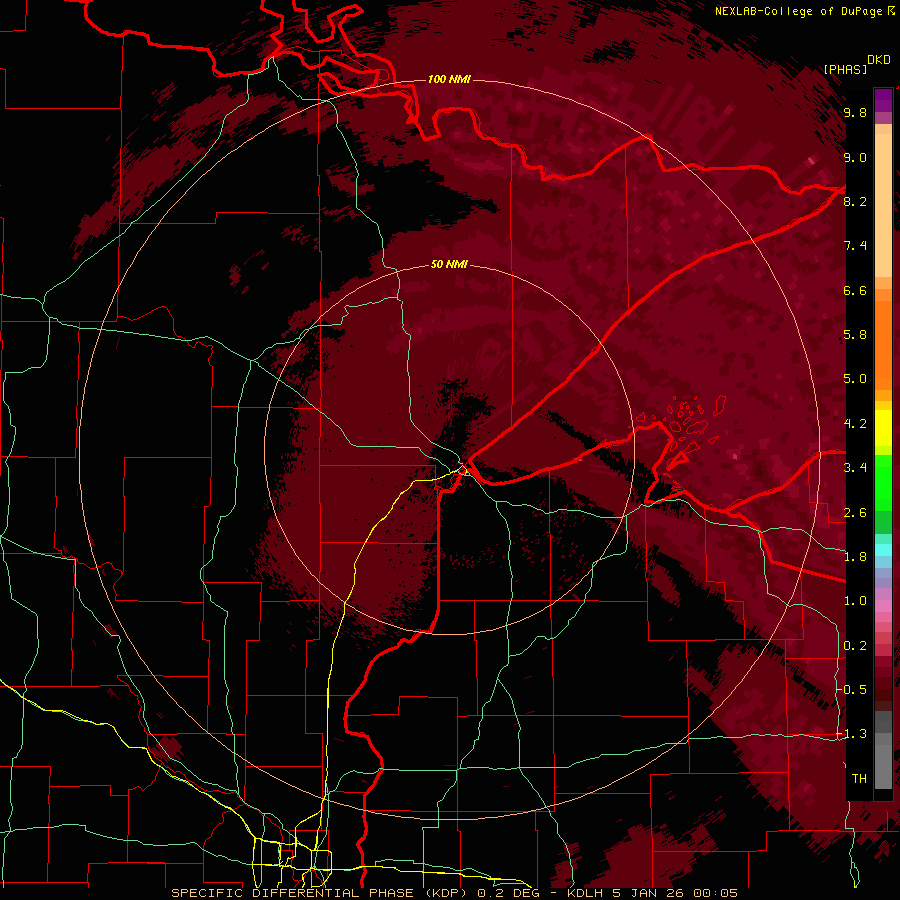Pick the -0.5 value on the legend
This screenshot has width=900, height=900.
point(852,690)
